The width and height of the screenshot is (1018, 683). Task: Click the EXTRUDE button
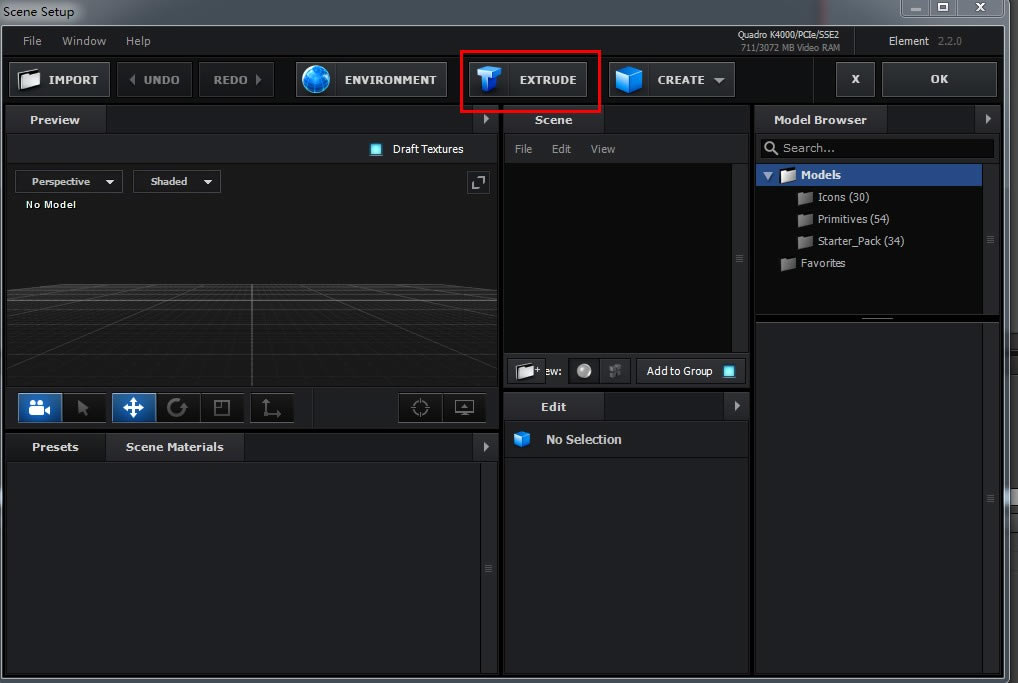point(529,80)
